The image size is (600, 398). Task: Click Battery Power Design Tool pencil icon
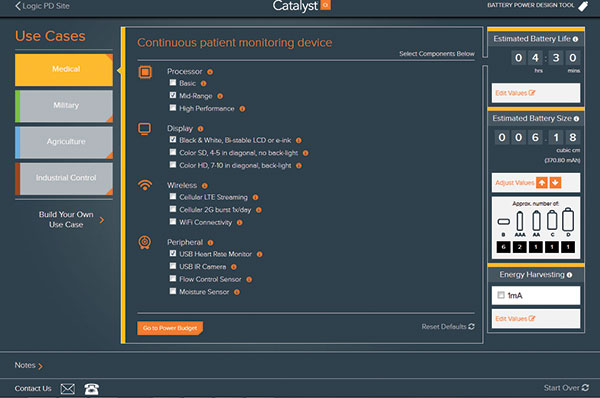click(583, 6)
